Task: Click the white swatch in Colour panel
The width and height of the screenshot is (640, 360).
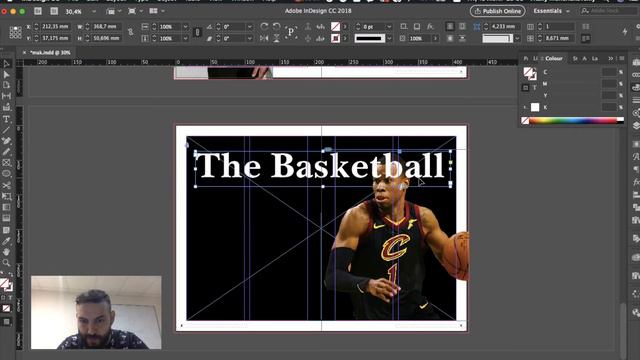Action: tap(535, 107)
